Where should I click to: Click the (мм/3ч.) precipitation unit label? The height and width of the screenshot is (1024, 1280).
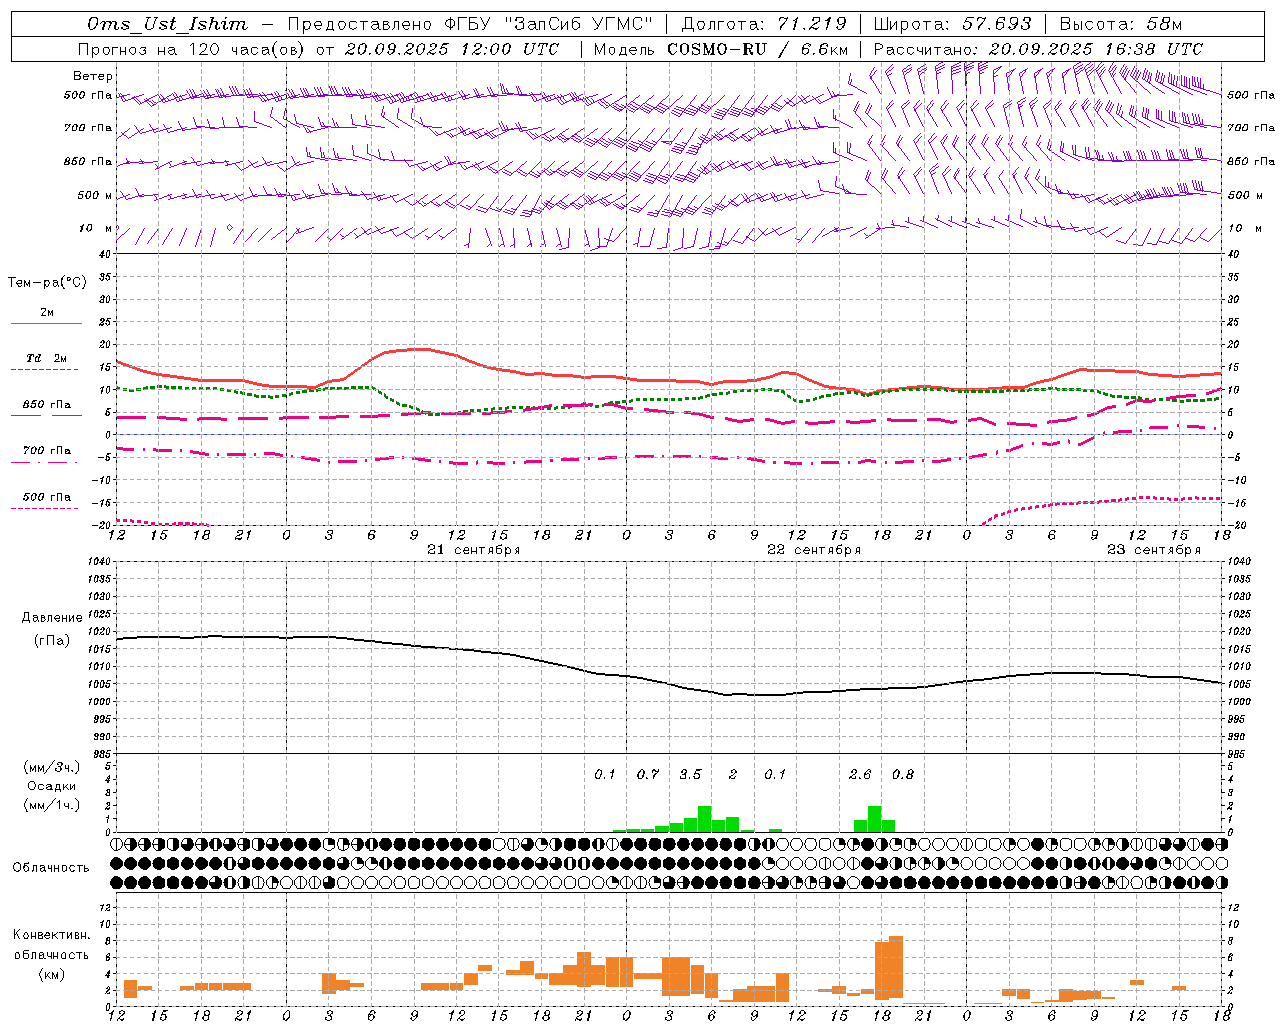tap(52, 767)
